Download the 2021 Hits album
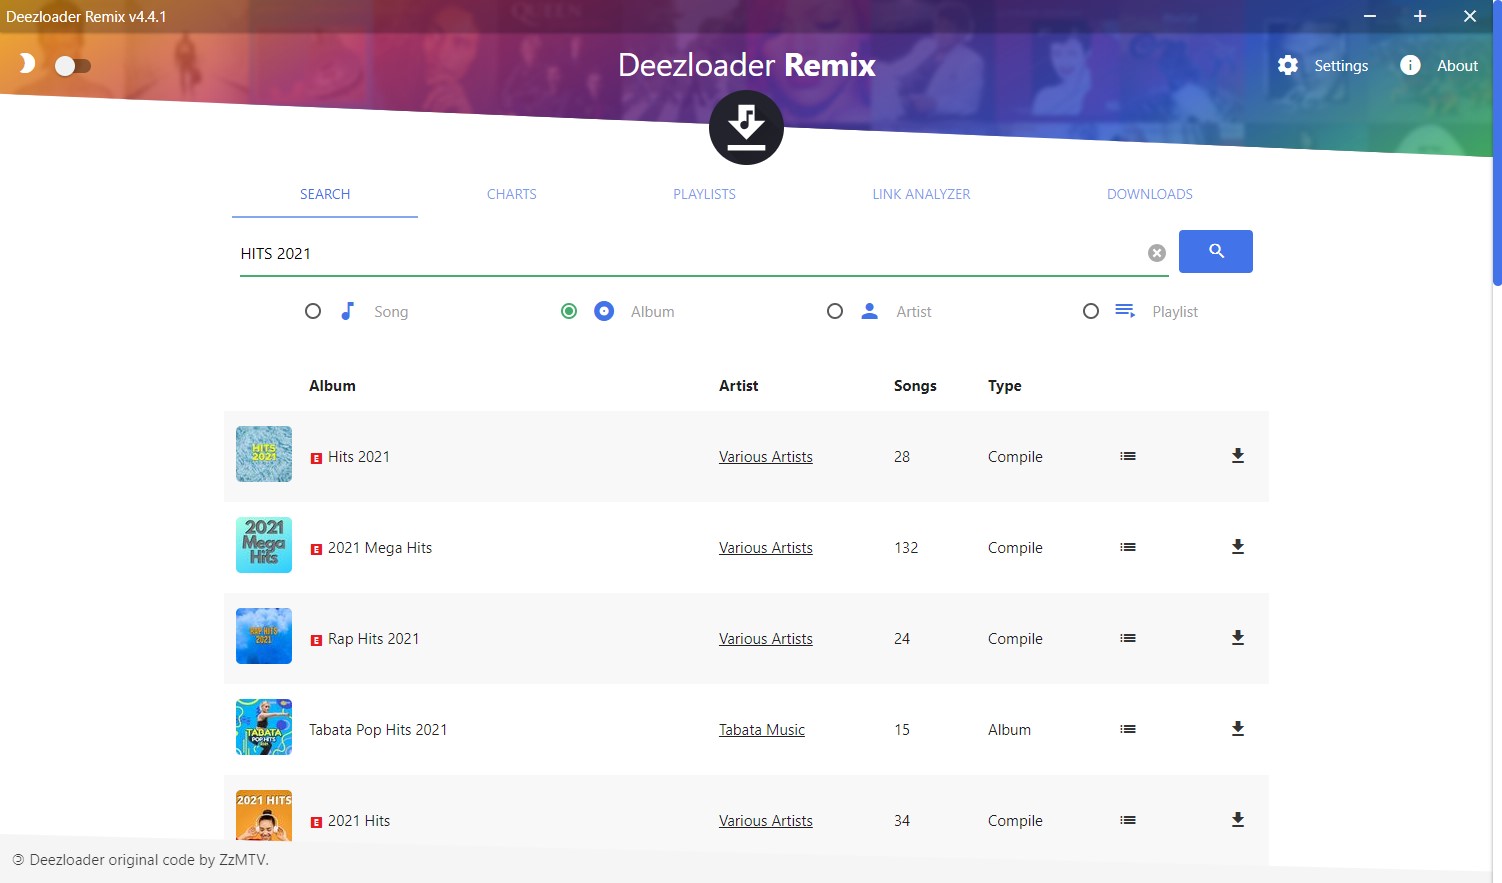The height and width of the screenshot is (883, 1502). (1238, 820)
